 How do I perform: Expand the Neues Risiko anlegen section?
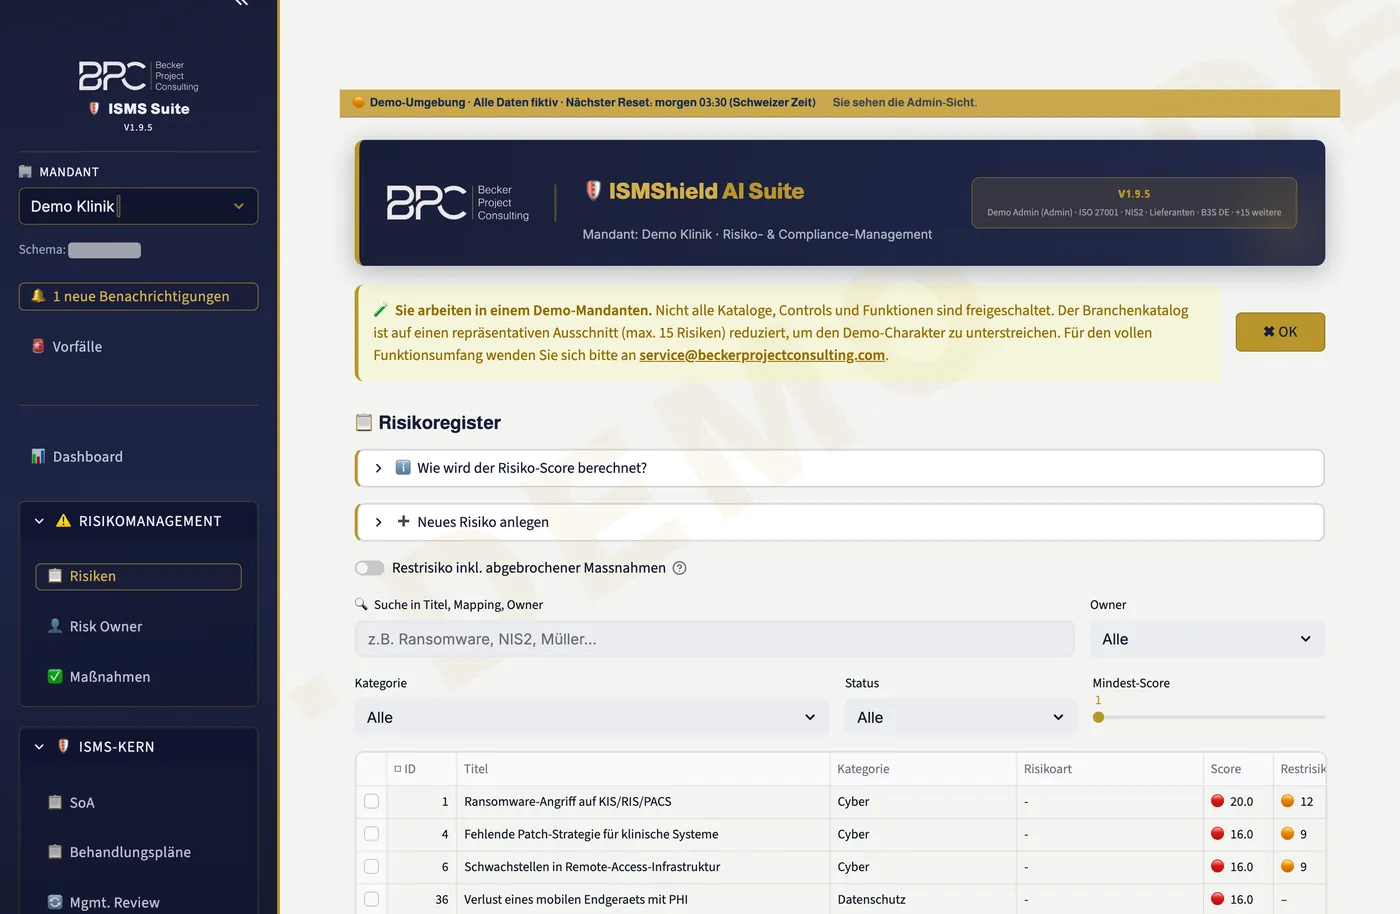pyautogui.click(x=840, y=522)
